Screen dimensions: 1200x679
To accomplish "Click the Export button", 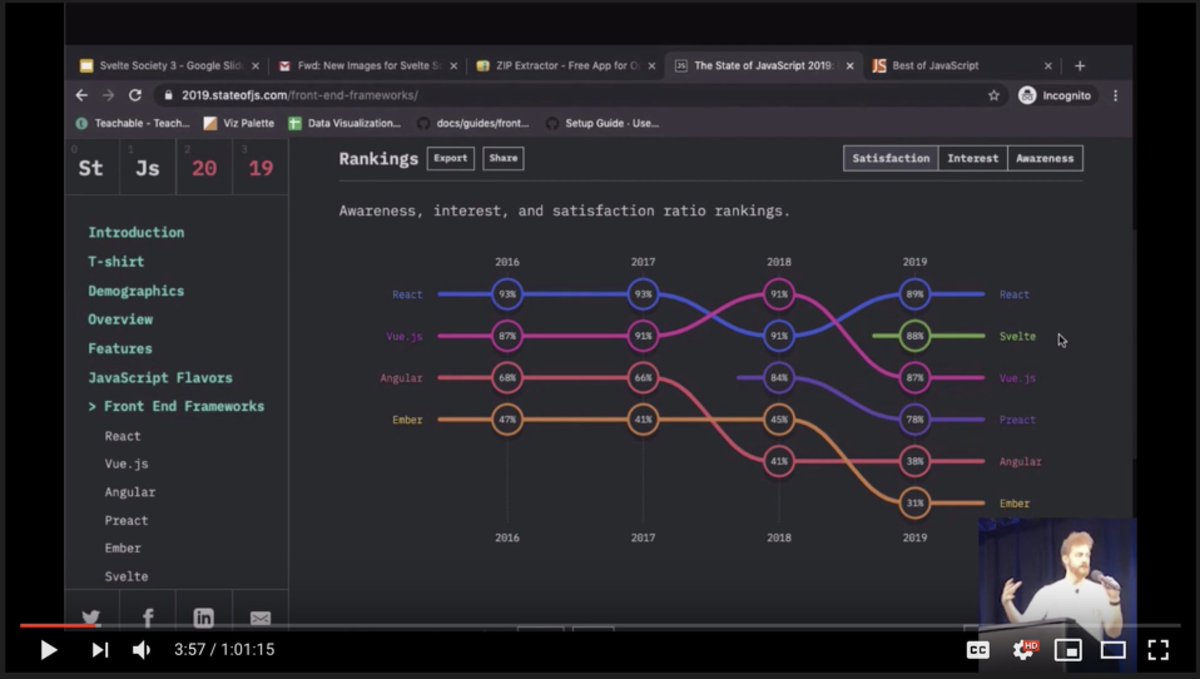I will point(450,158).
